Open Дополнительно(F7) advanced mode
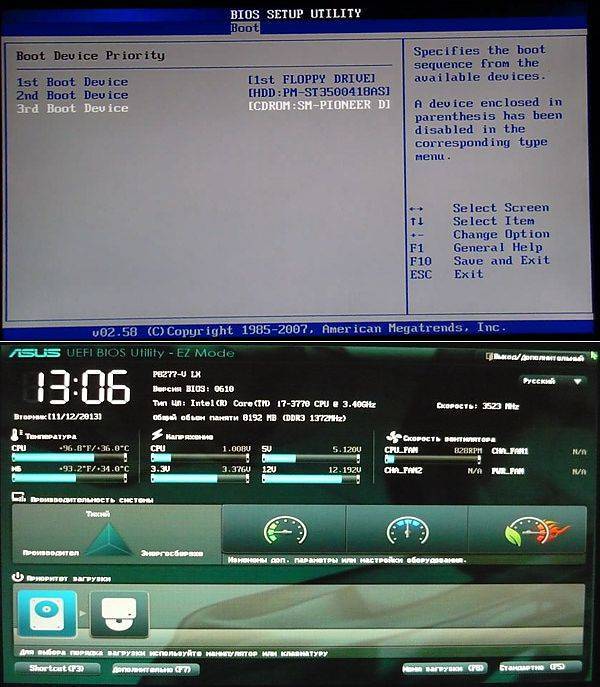The width and height of the screenshot is (600, 687). [155, 669]
